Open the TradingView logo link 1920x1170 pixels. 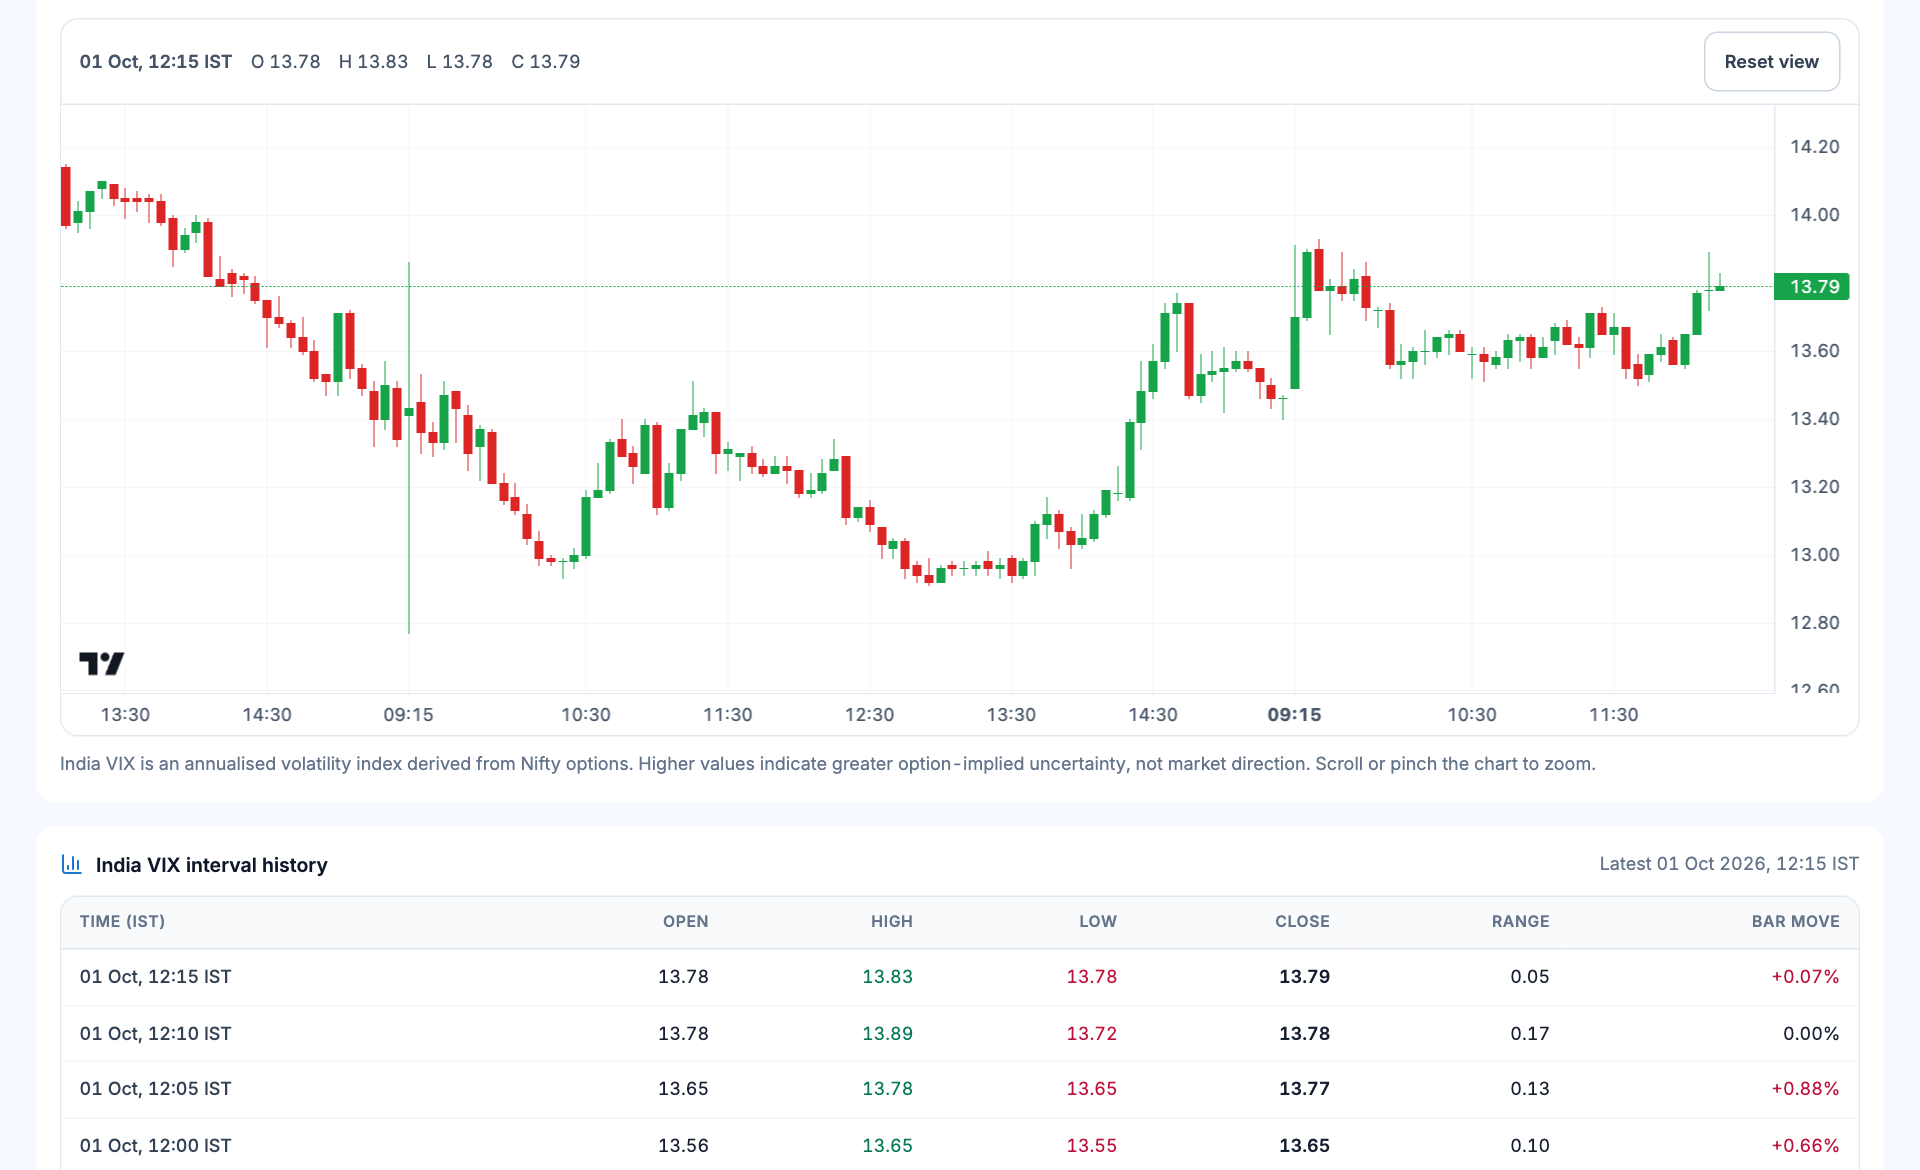pos(101,663)
